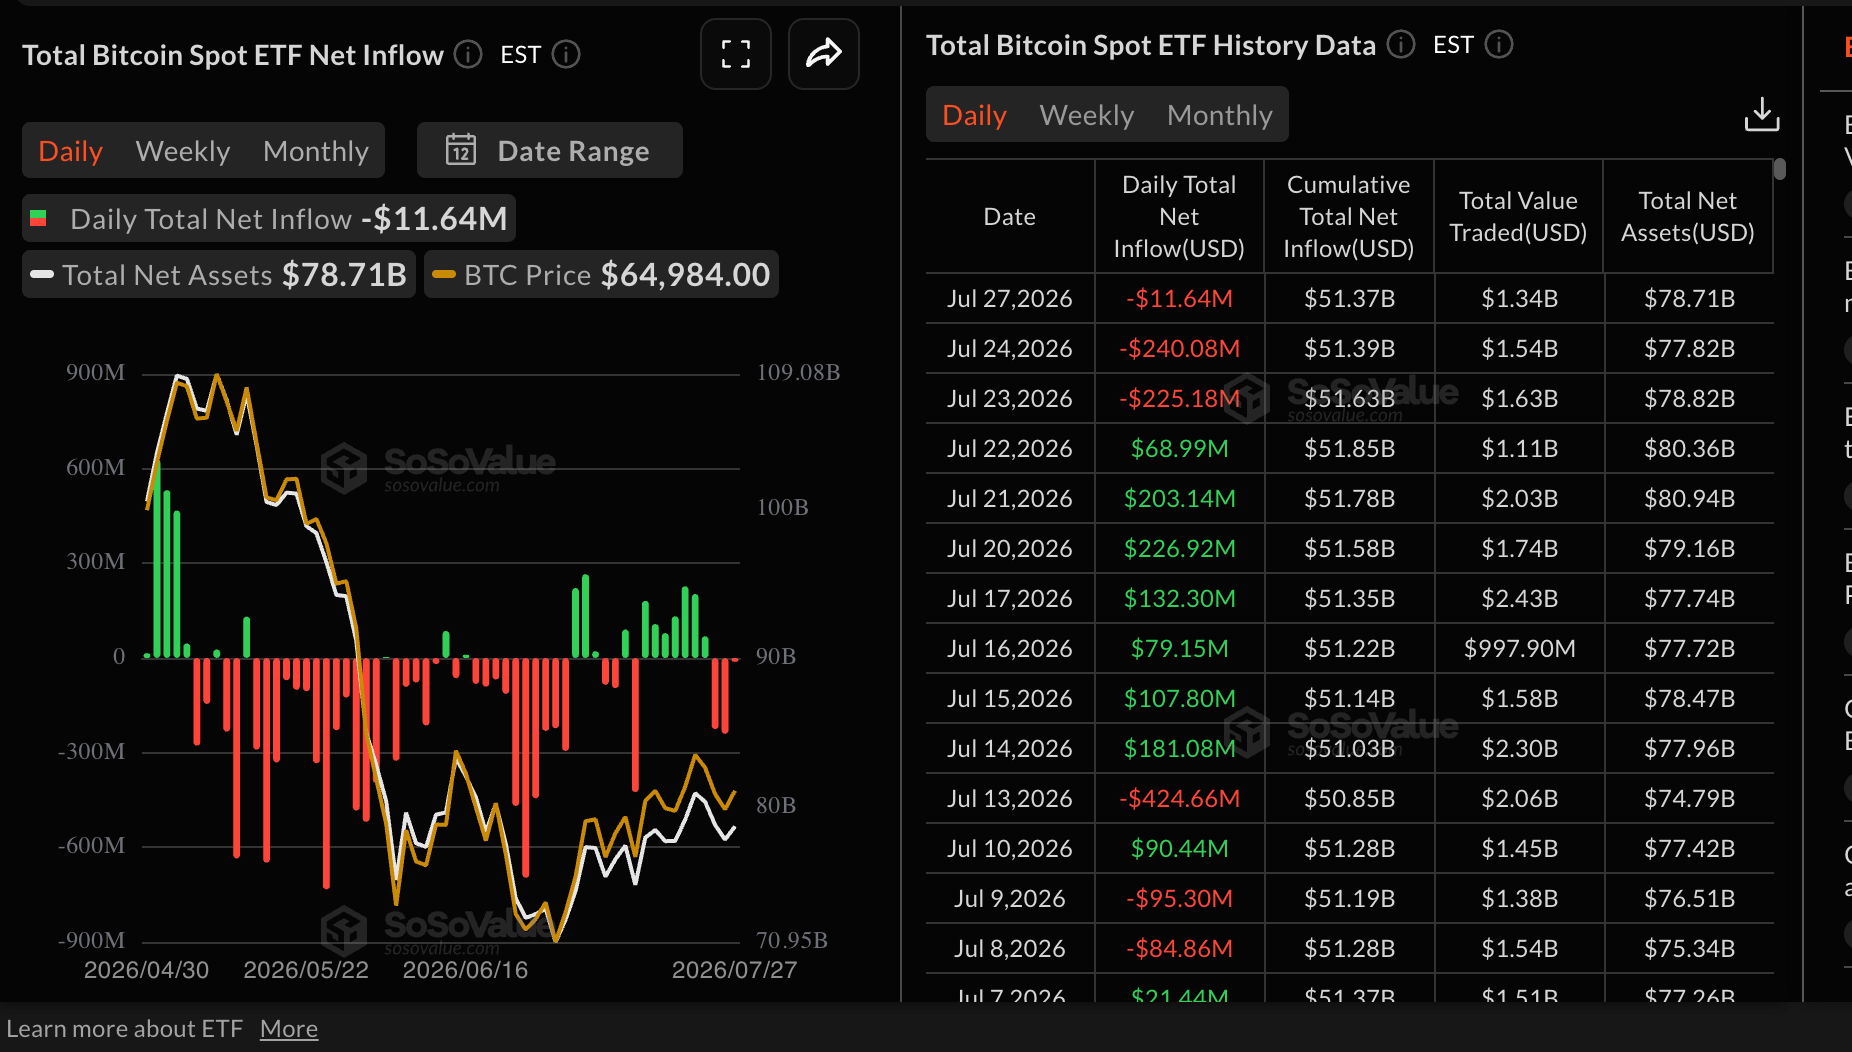Open info icon beside History Data title
Viewport: 1852px width, 1052px height.
[1401, 44]
